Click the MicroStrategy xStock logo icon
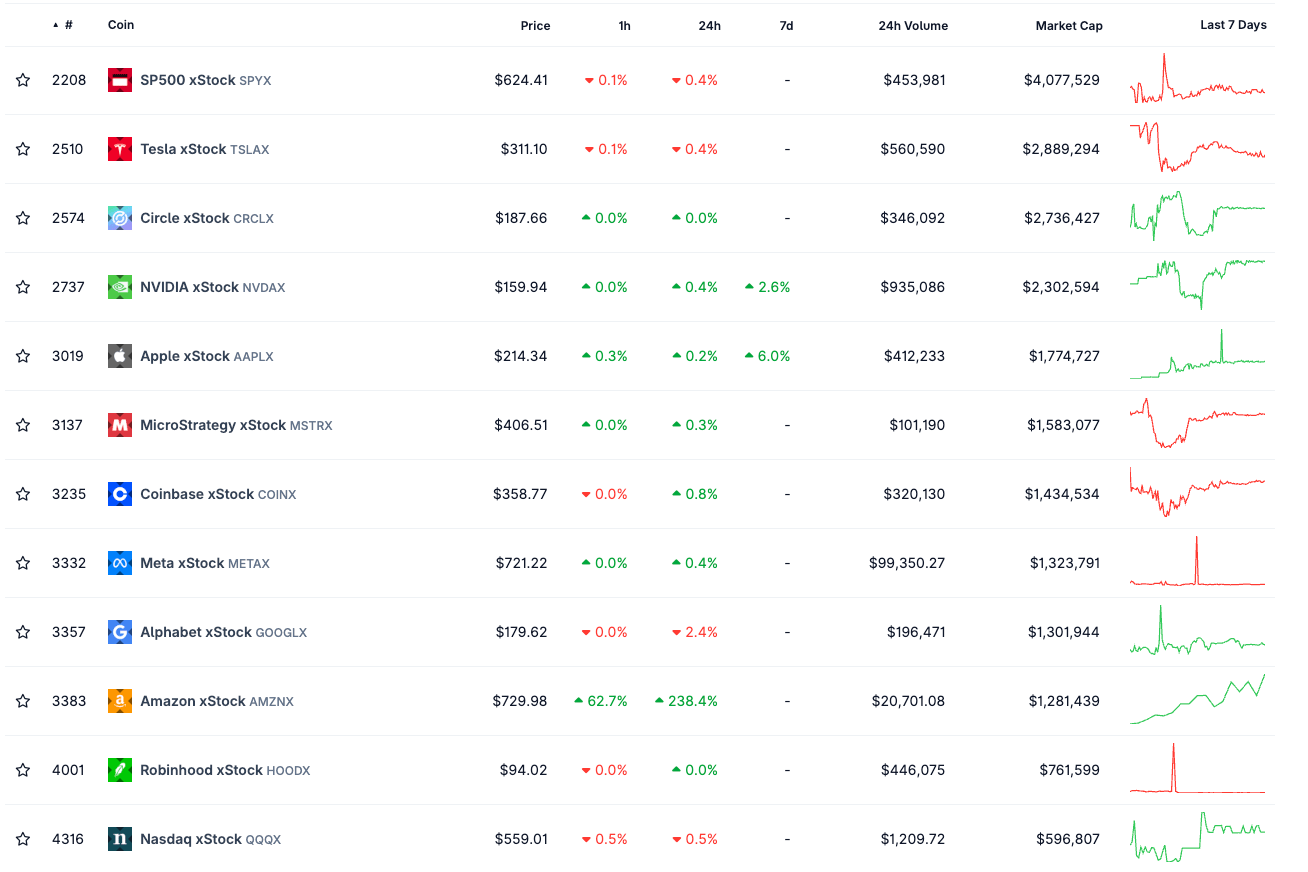1308x872 pixels. (120, 425)
